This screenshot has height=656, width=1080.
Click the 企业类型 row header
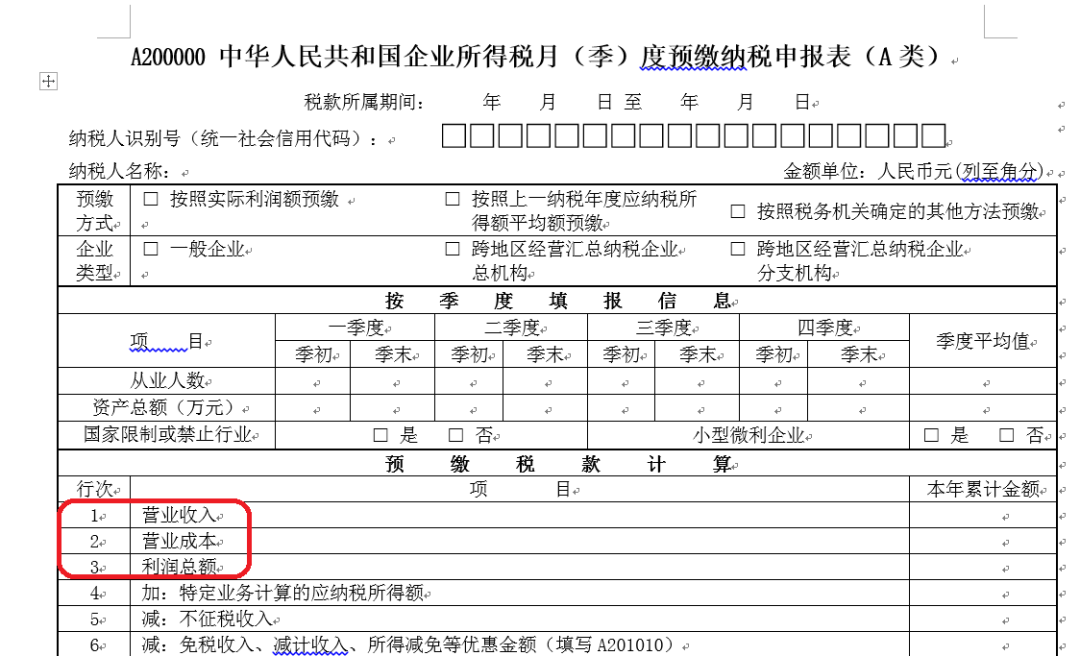point(94,260)
